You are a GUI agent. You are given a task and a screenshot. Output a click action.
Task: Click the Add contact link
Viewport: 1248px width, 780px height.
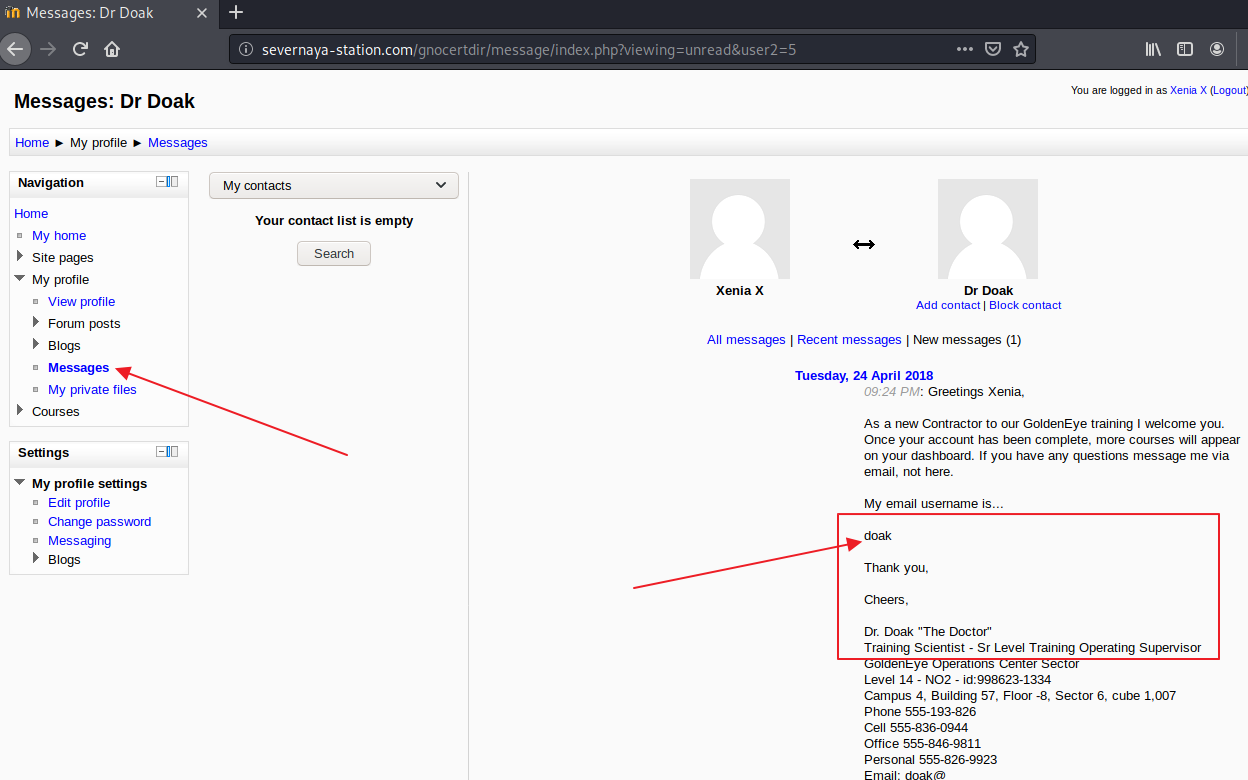[948, 305]
